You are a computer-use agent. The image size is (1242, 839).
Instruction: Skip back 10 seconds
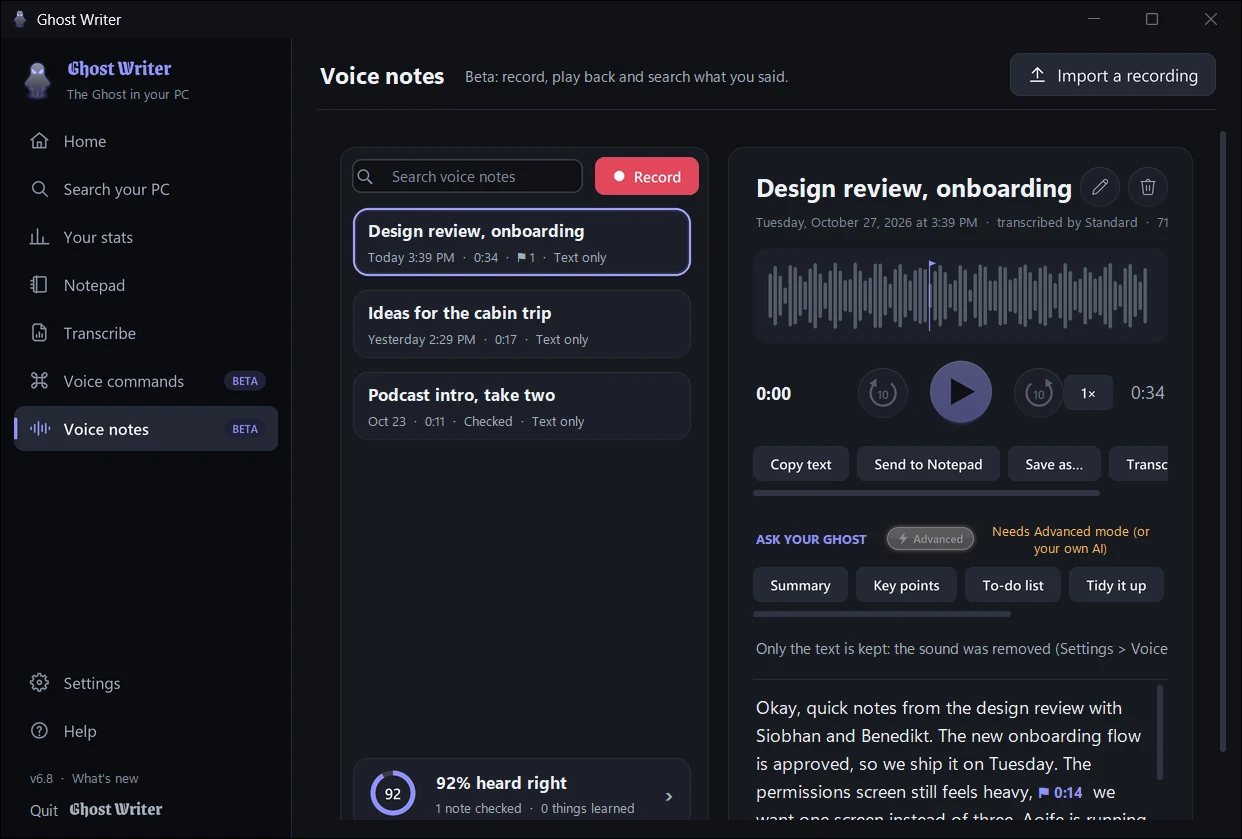[883, 393]
